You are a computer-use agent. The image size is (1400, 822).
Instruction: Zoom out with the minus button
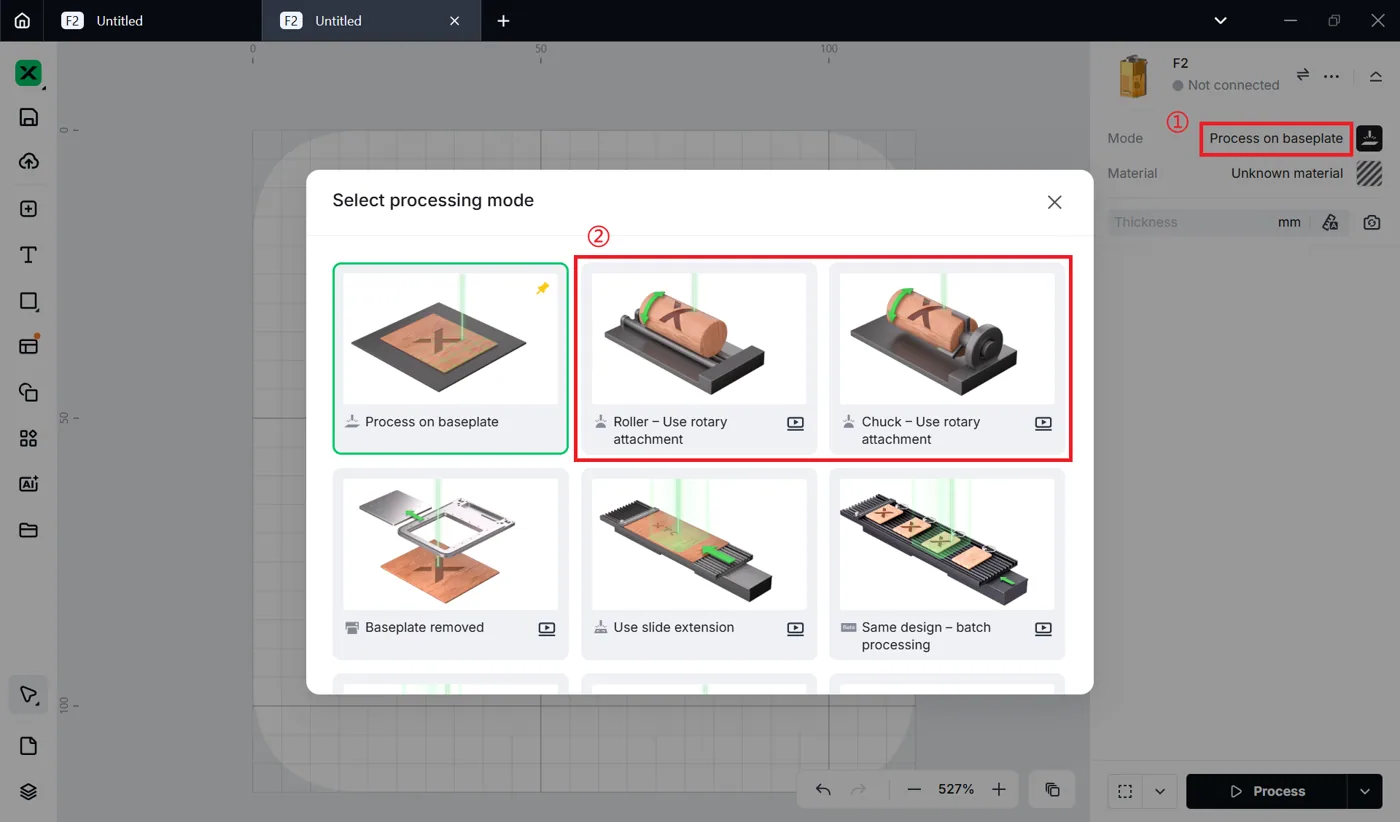(914, 790)
